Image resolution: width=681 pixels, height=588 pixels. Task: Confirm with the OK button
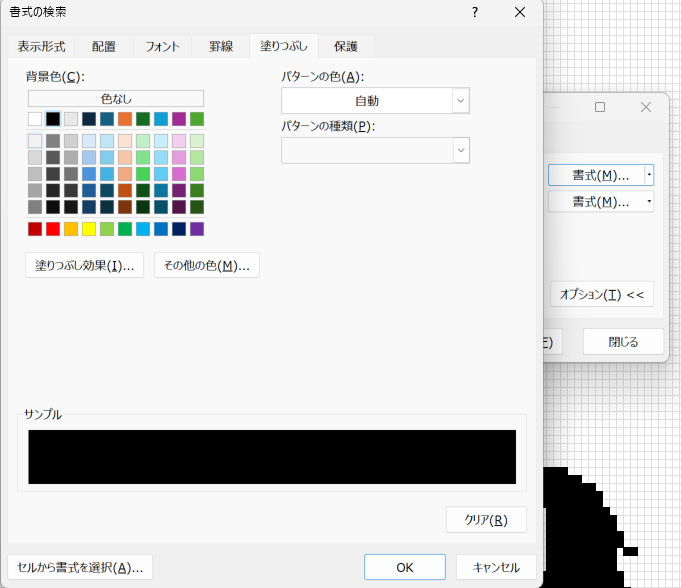404,567
